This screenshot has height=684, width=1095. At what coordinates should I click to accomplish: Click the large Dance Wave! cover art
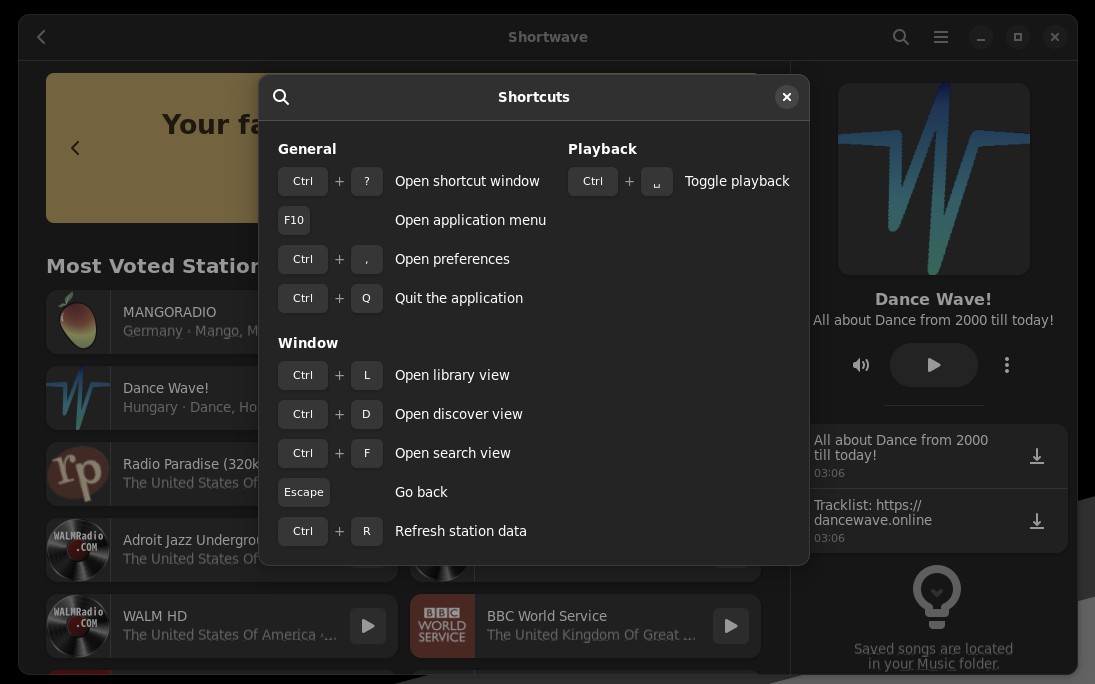pyautogui.click(x=934, y=179)
